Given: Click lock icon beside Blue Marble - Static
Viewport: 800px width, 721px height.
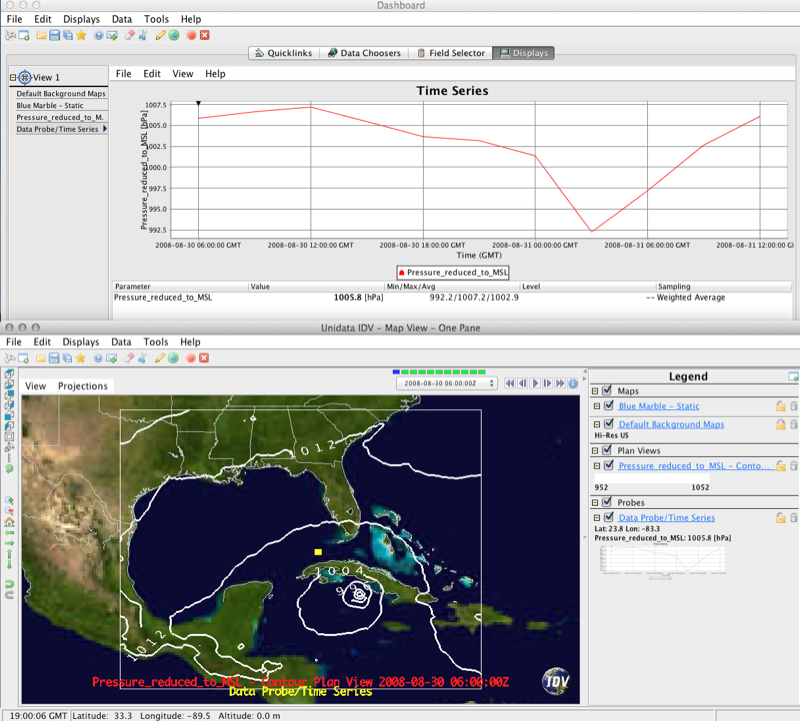Looking at the screenshot, I should click(x=780, y=406).
